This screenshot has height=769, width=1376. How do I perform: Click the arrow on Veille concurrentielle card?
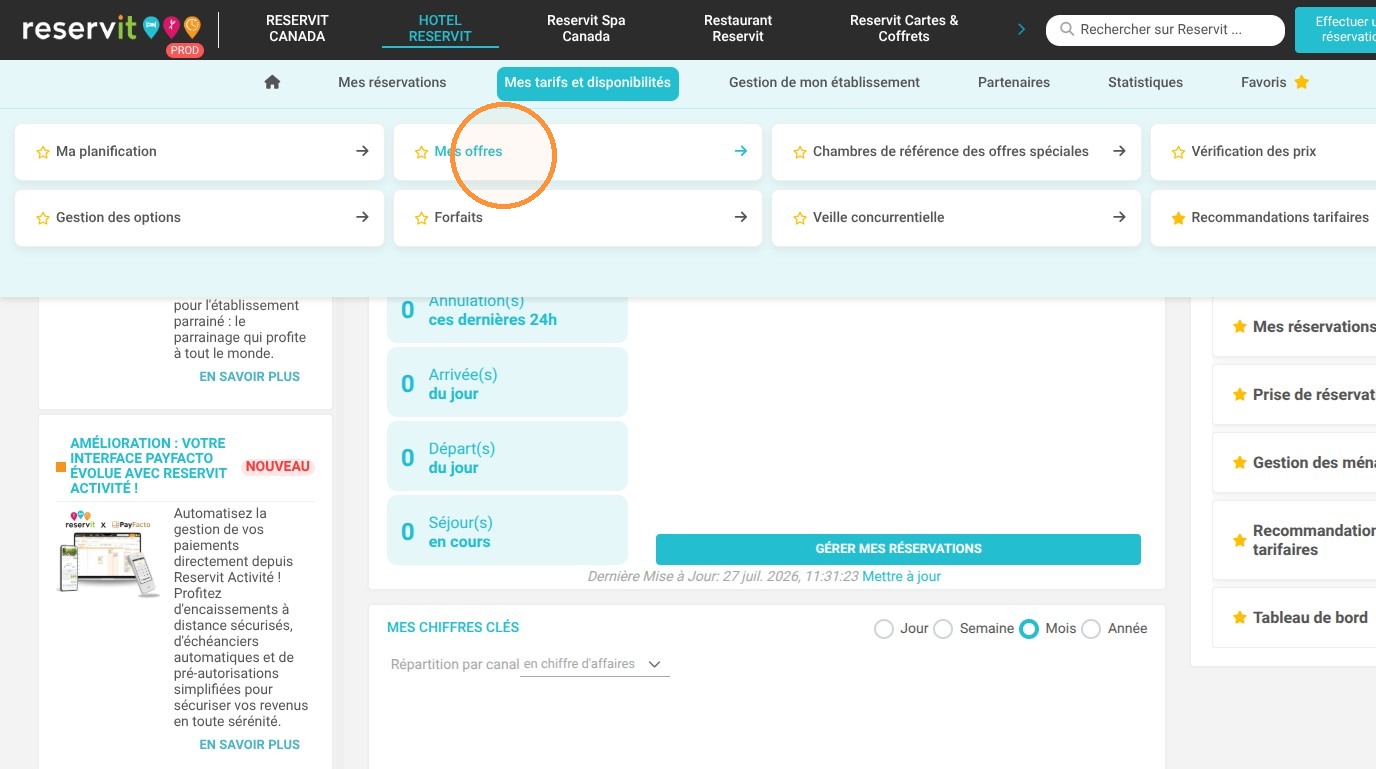pos(1119,217)
